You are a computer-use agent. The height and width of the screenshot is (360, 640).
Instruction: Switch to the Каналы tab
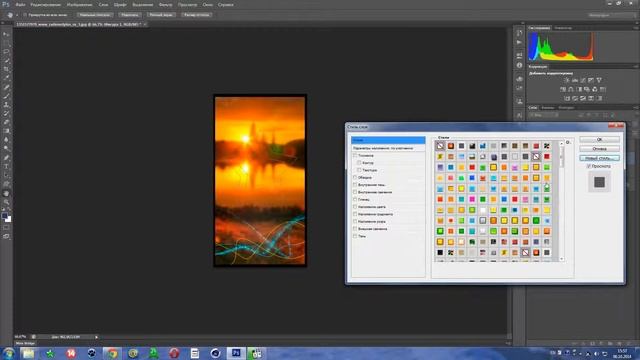click(x=547, y=108)
